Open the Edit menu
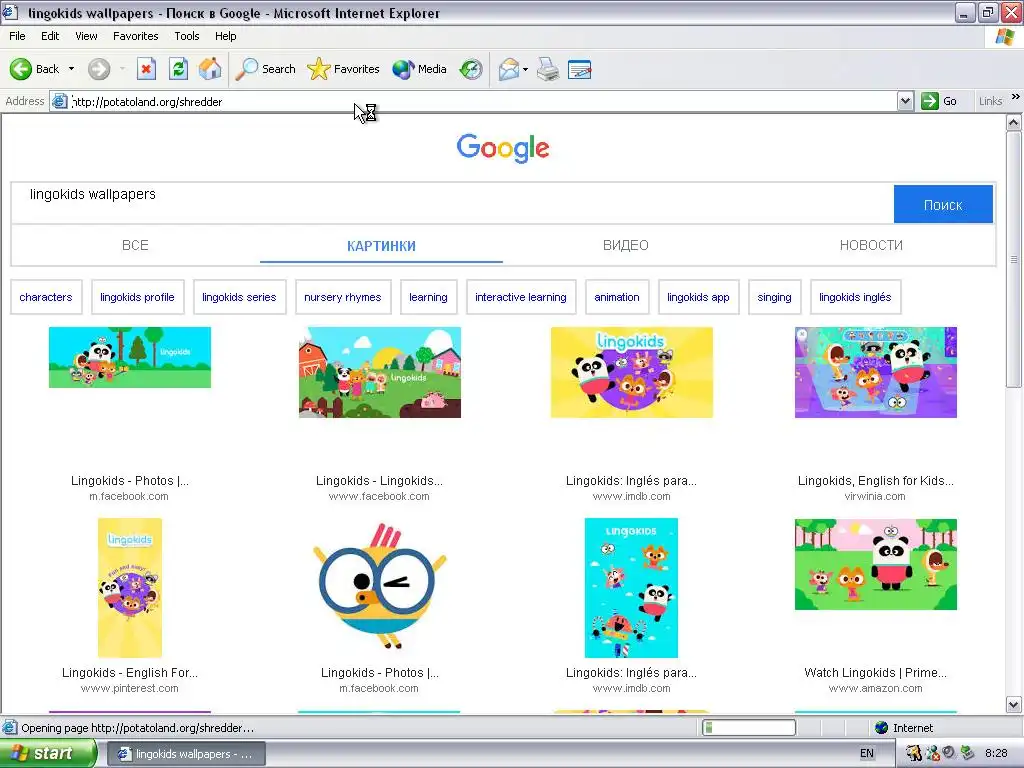Image resolution: width=1024 pixels, height=768 pixels. click(50, 36)
